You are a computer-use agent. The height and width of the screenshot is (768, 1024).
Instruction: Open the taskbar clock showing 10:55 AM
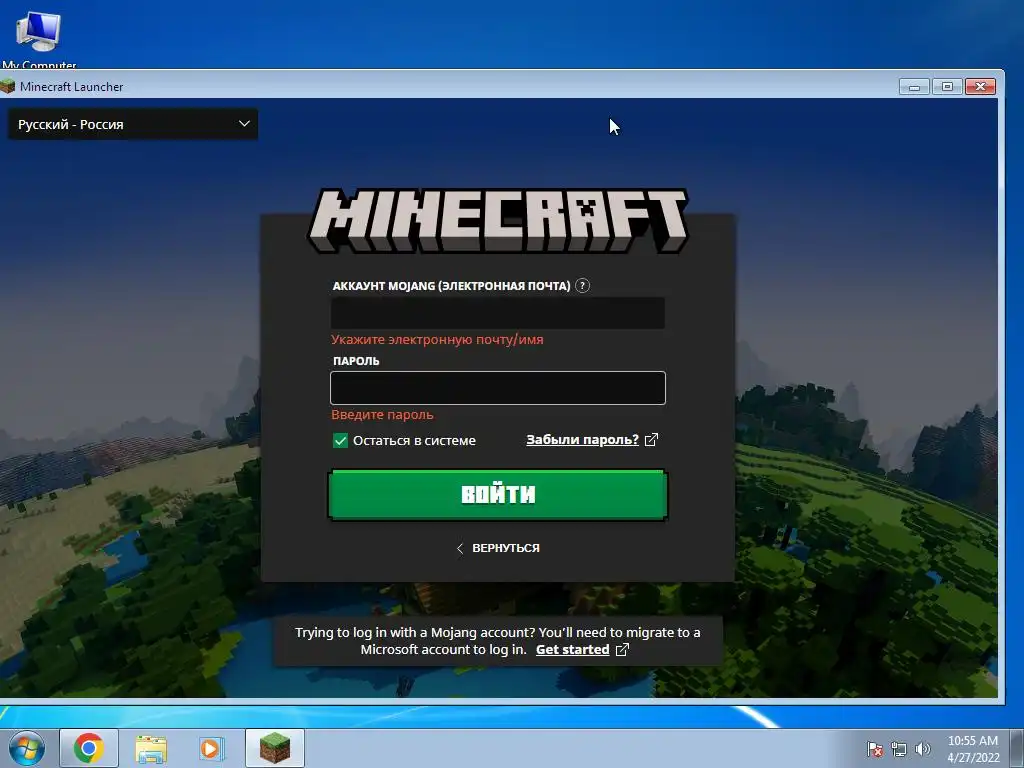pos(973,749)
